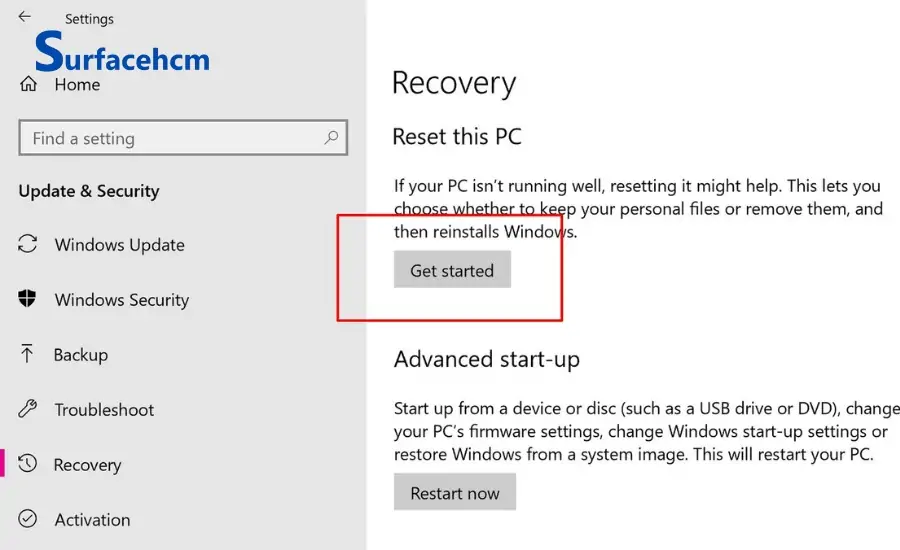Select the Recovery label in sidebar

coord(88,465)
